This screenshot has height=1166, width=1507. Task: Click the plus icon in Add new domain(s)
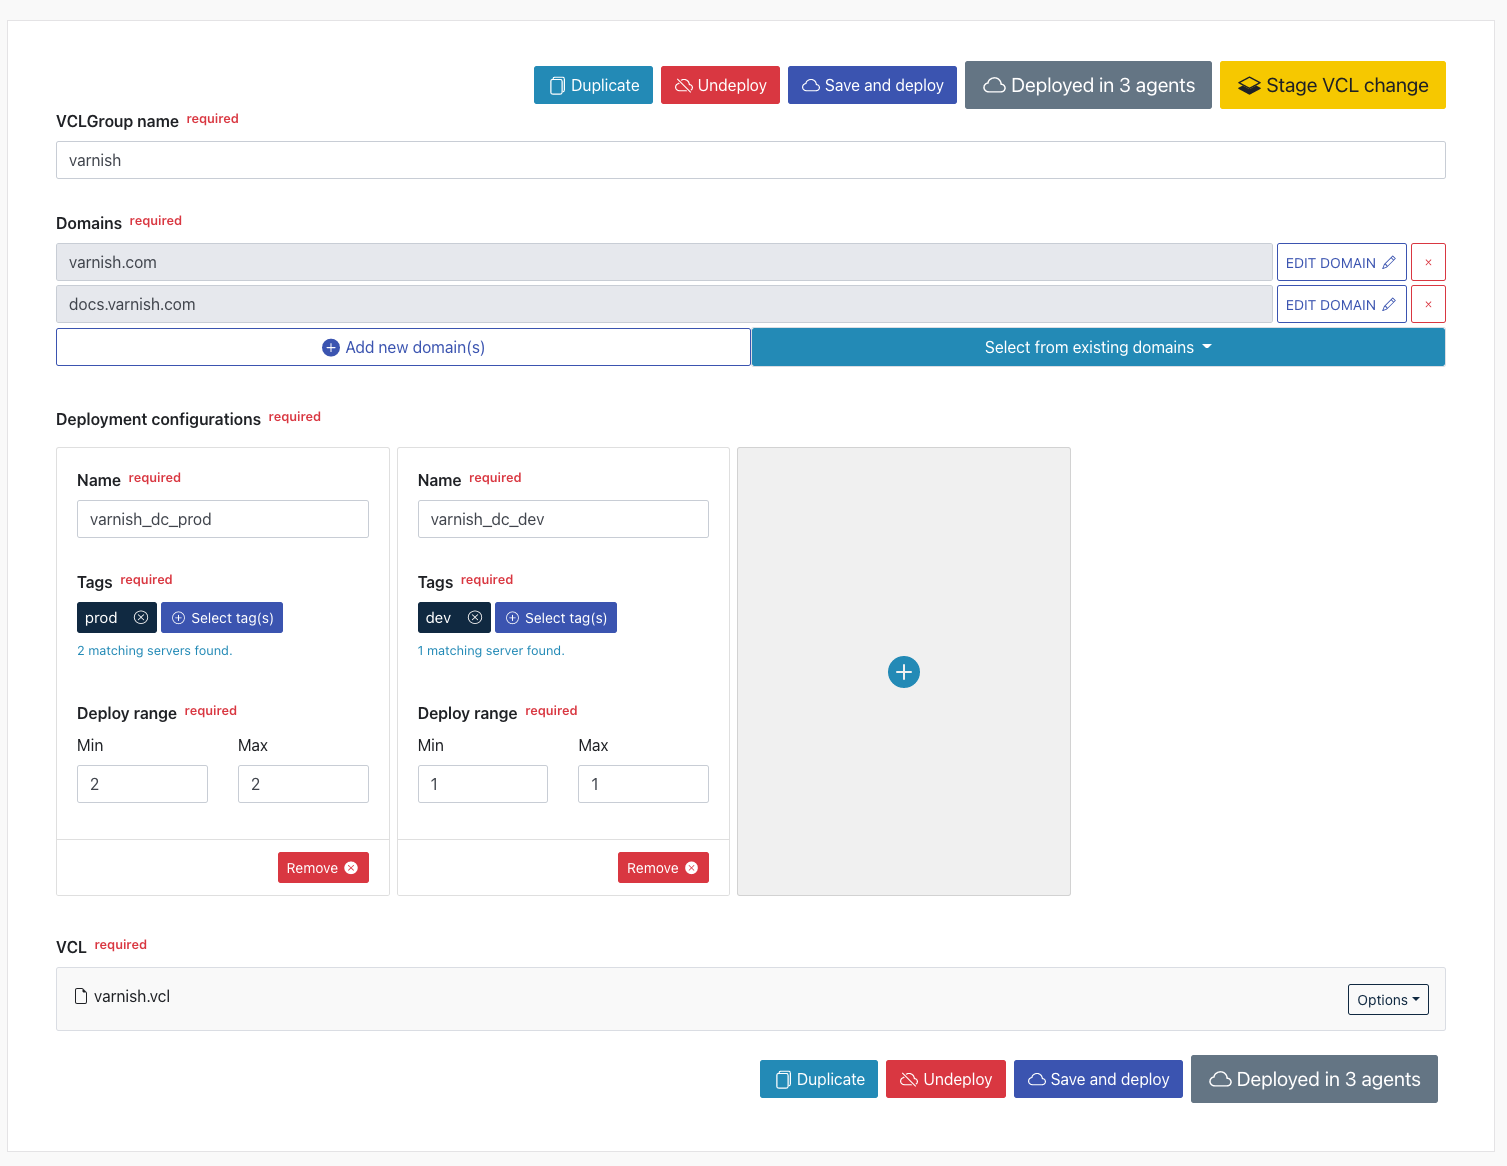click(330, 347)
